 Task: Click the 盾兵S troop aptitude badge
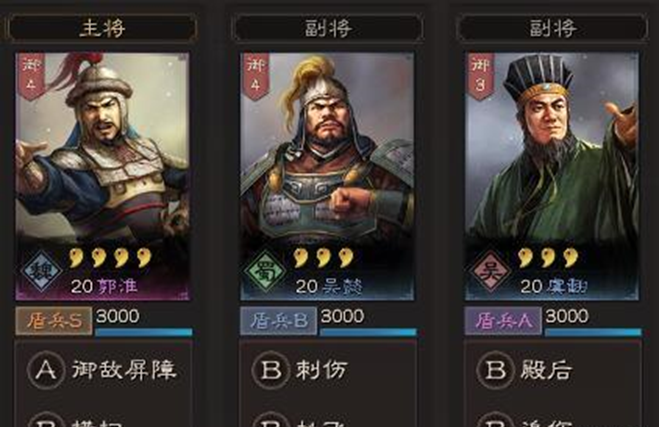[54, 321]
